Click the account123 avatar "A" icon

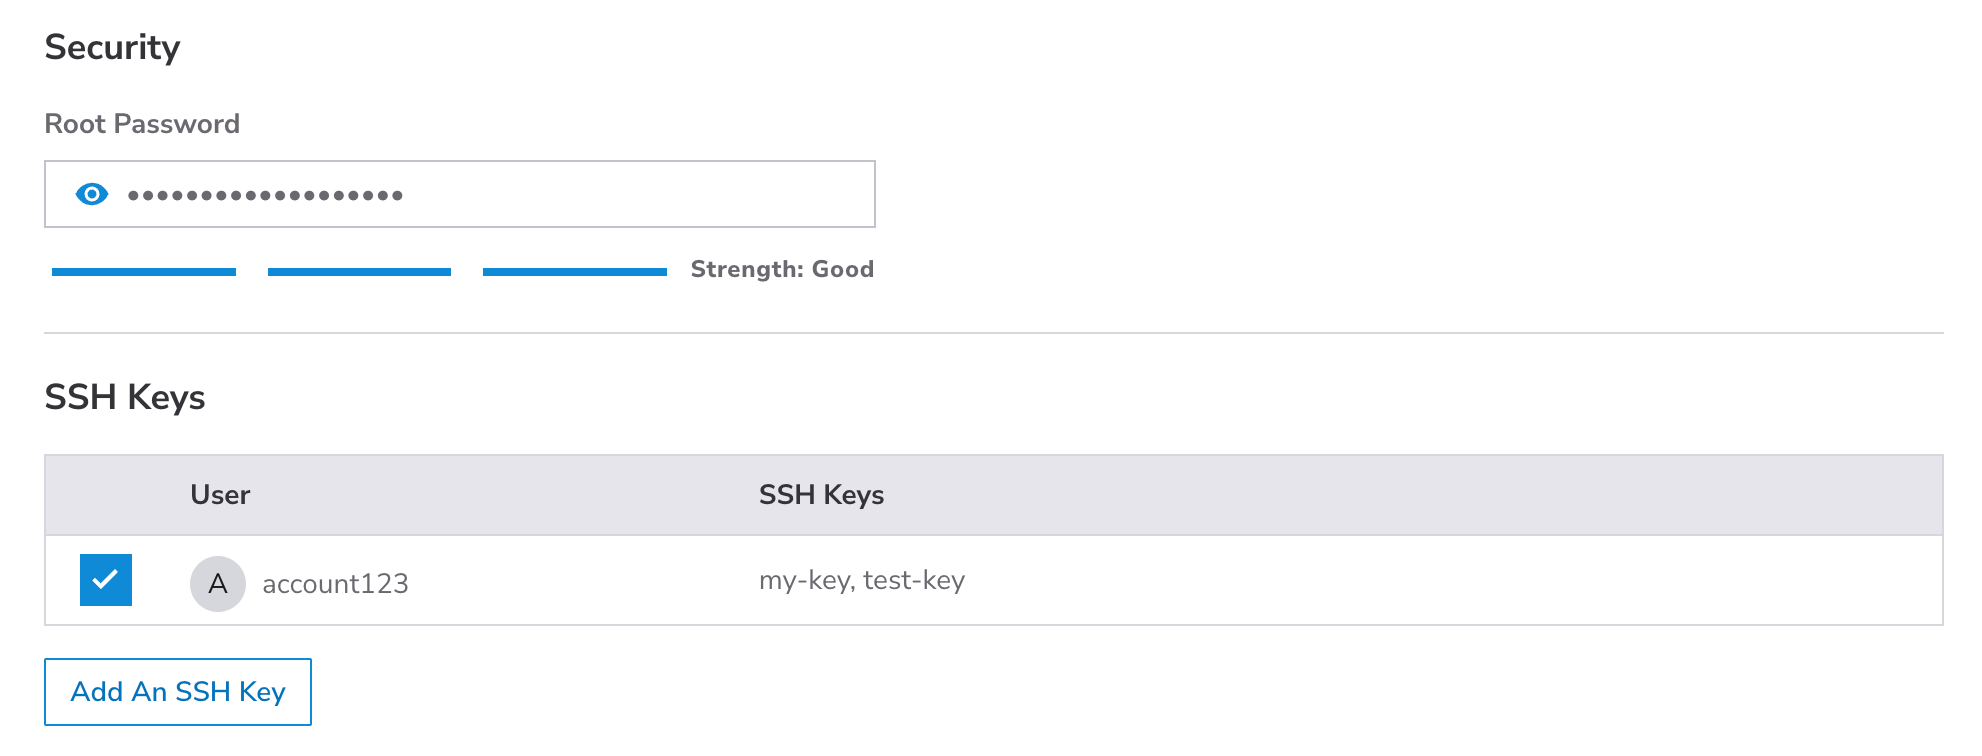tap(218, 584)
